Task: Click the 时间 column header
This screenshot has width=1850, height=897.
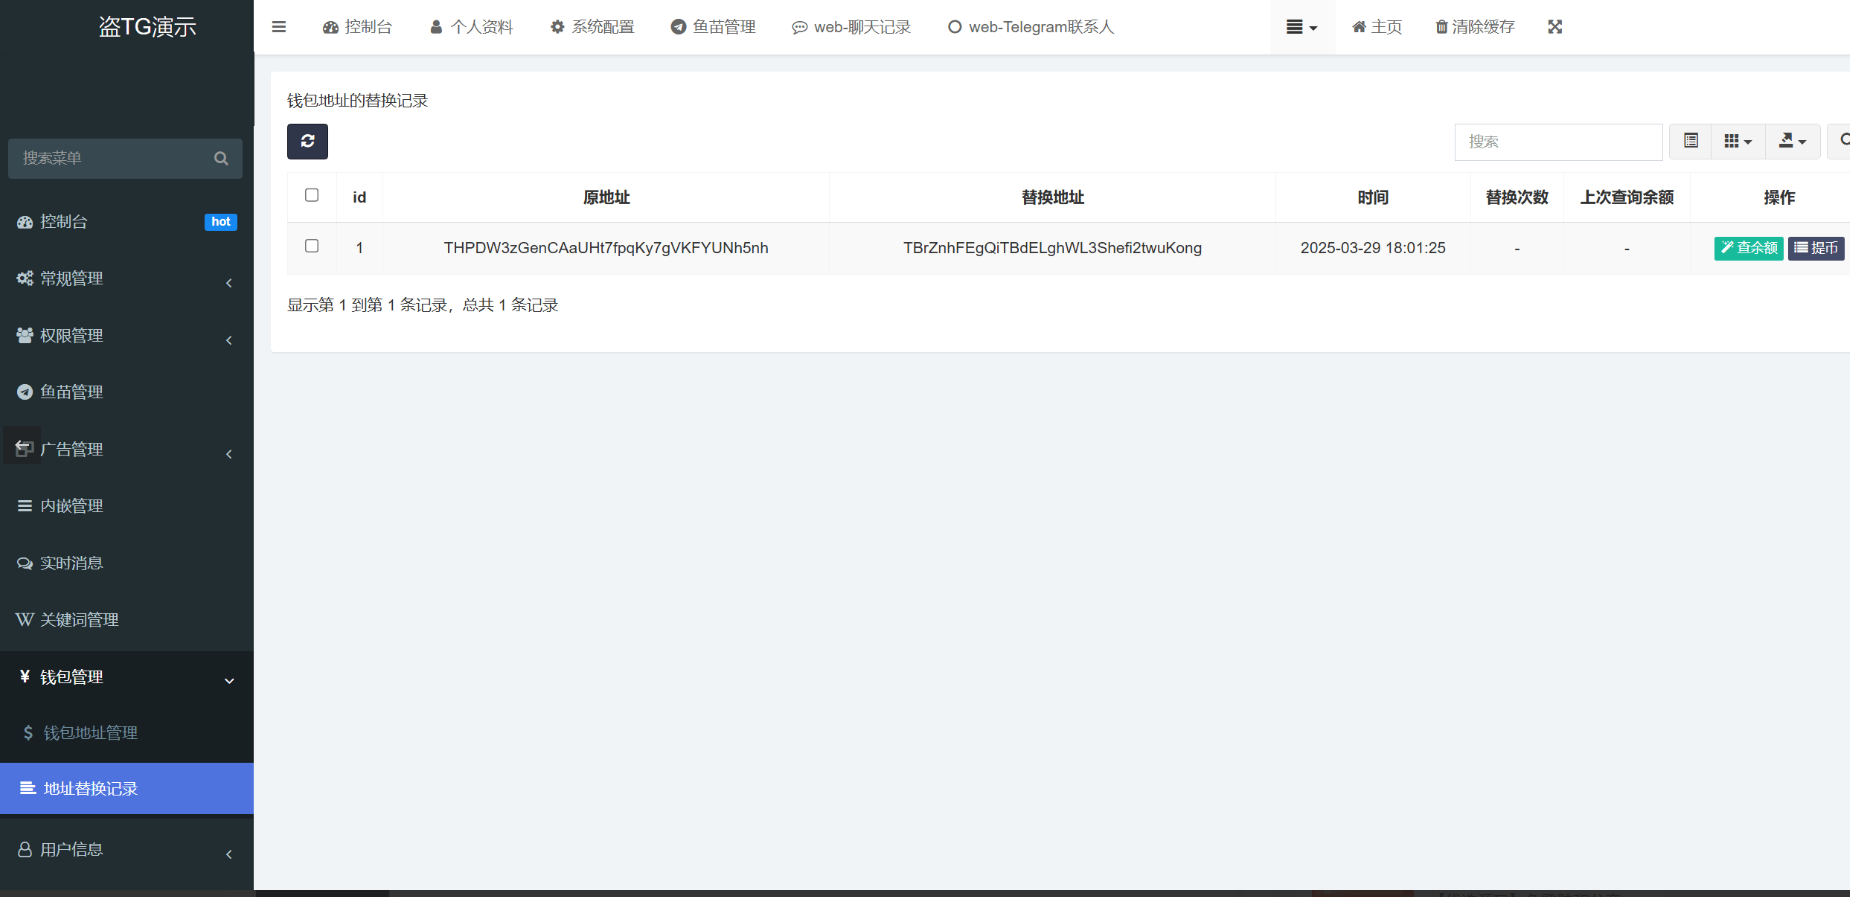Action: coord(1373,198)
